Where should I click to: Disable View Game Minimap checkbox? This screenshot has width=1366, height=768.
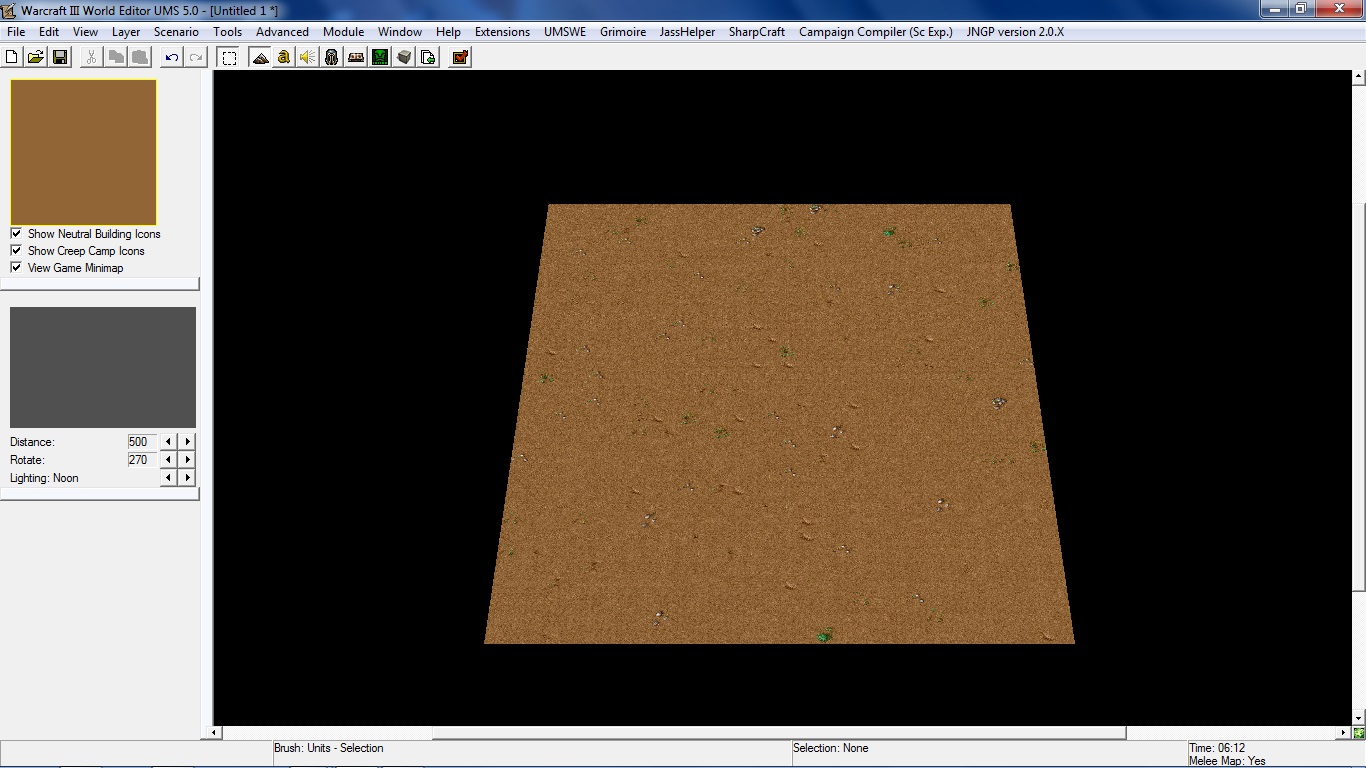pyautogui.click(x=16, y=267)
